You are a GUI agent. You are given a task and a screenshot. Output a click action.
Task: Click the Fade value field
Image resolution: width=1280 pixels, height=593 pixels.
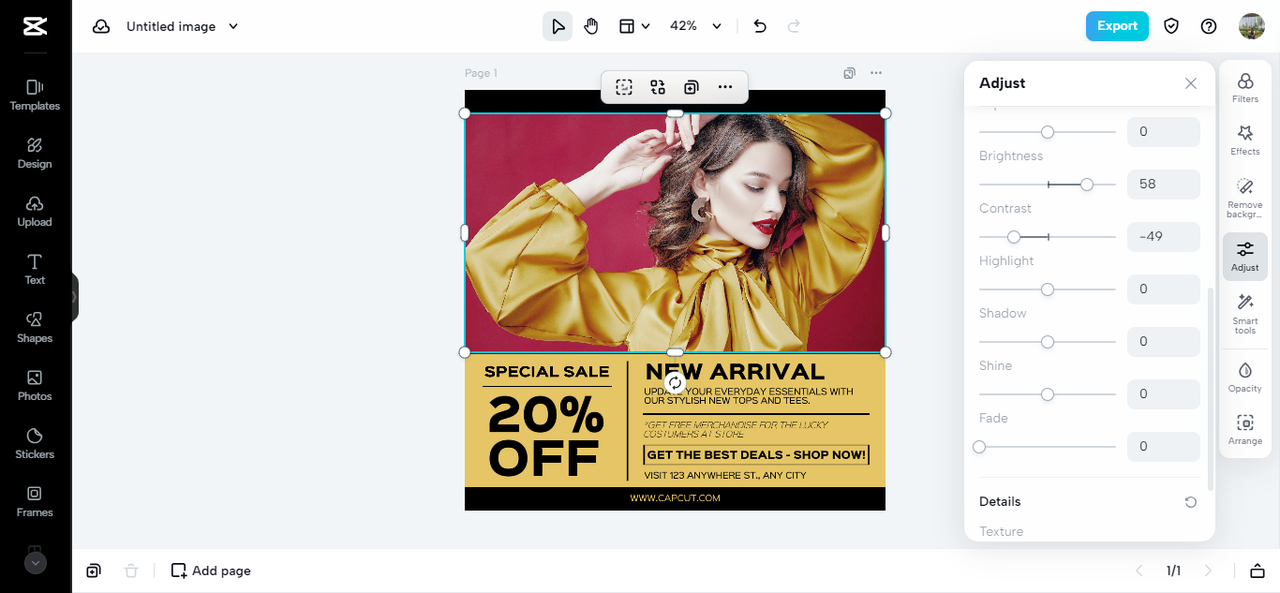1163,447
